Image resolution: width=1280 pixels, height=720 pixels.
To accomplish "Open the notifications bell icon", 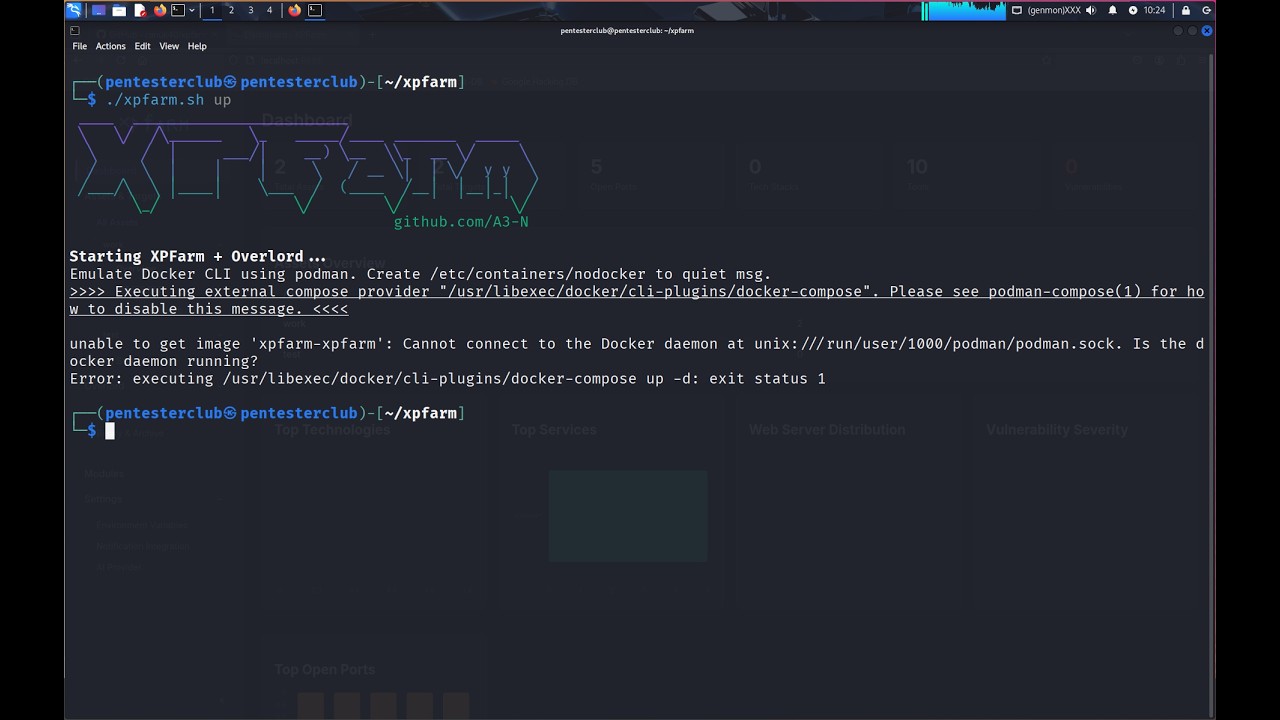I will (x=1112, y=10).
